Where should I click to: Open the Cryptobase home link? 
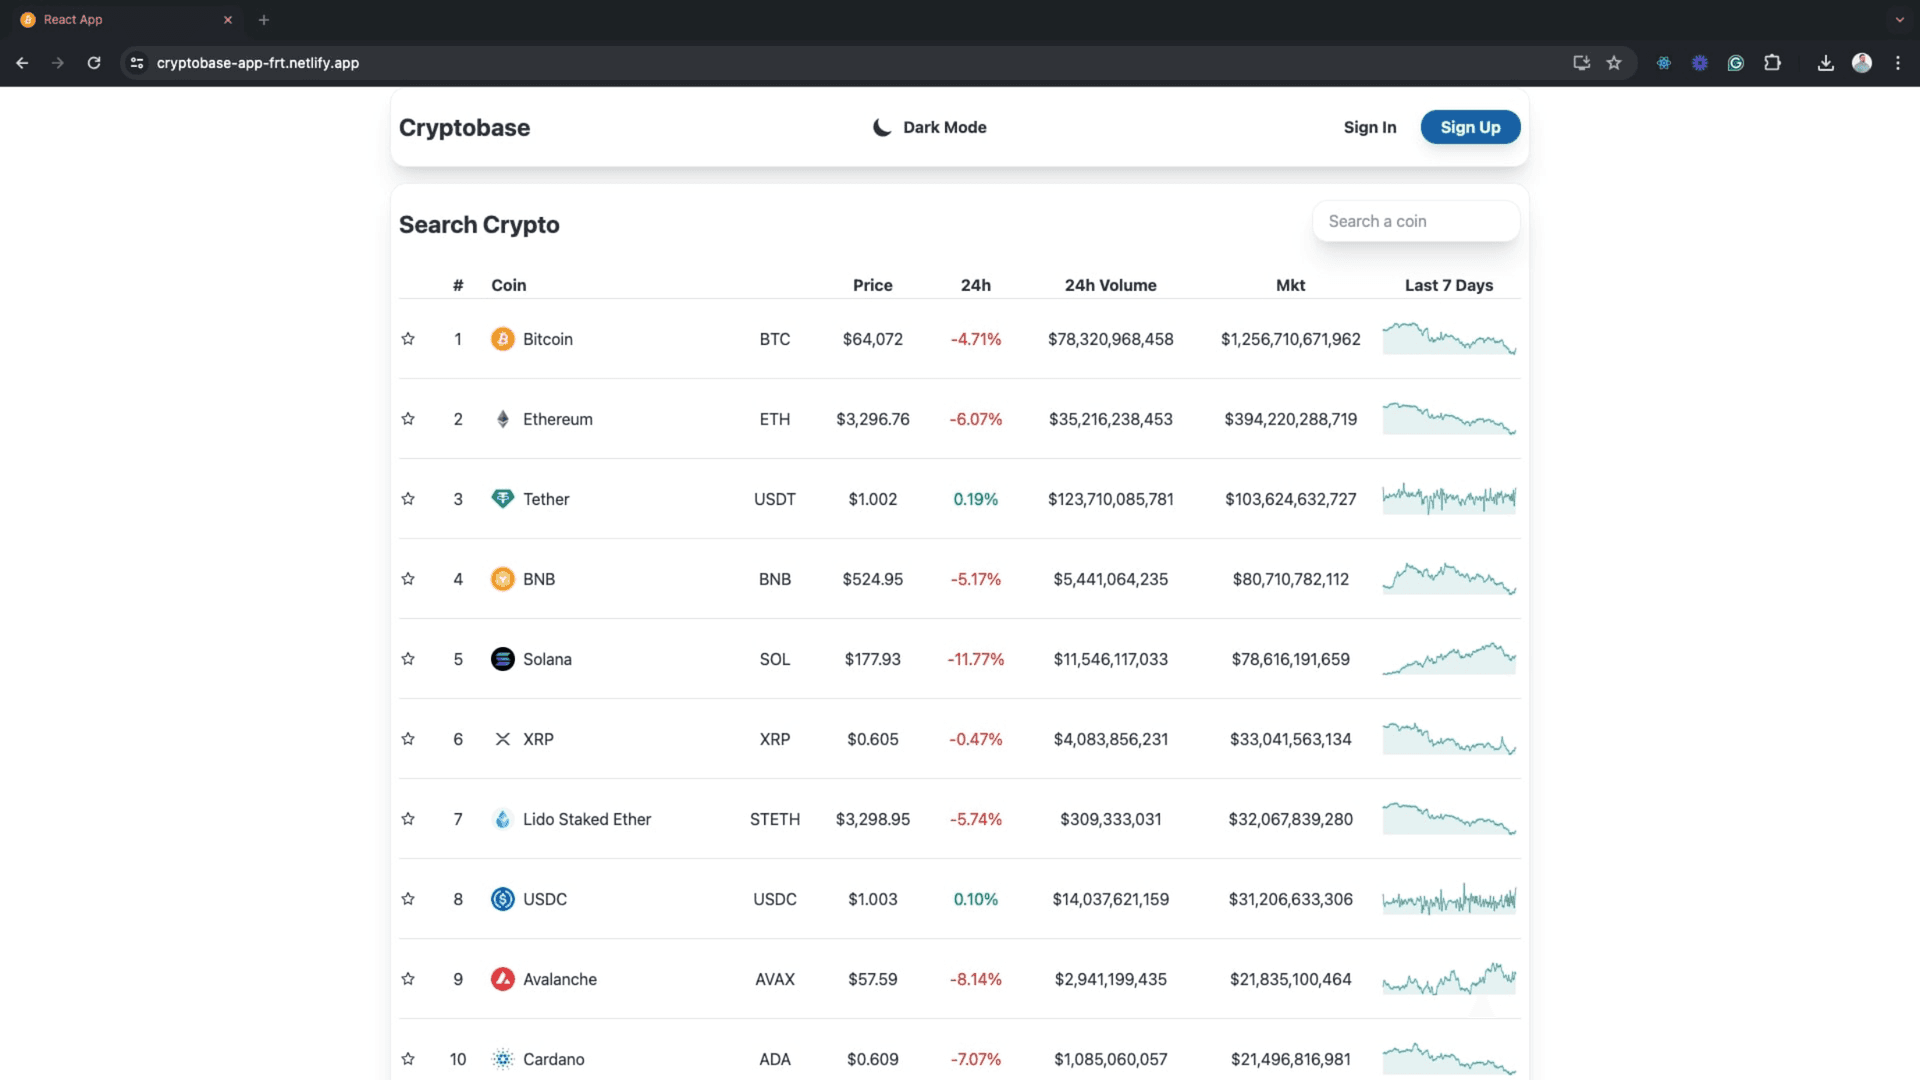pos(464,128)
